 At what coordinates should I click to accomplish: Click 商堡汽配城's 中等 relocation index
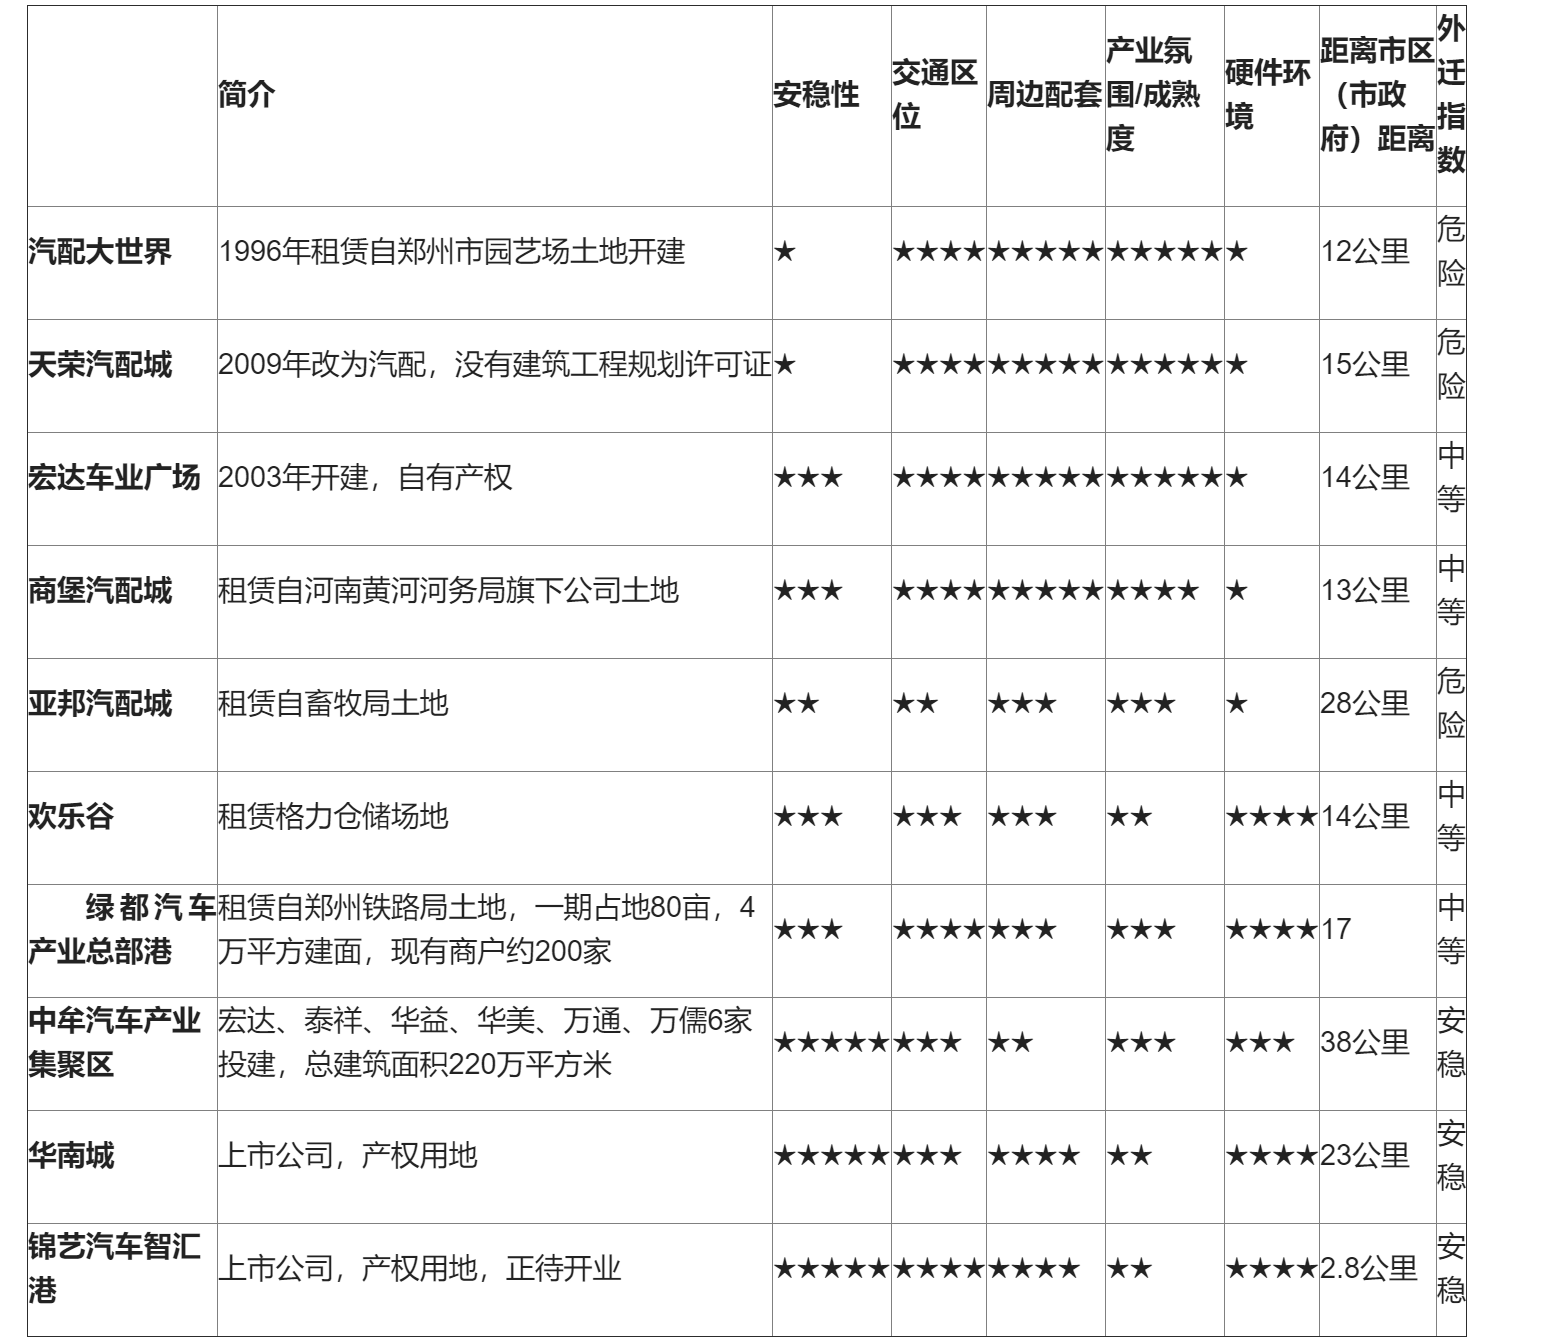click(x=1451, y=591)
